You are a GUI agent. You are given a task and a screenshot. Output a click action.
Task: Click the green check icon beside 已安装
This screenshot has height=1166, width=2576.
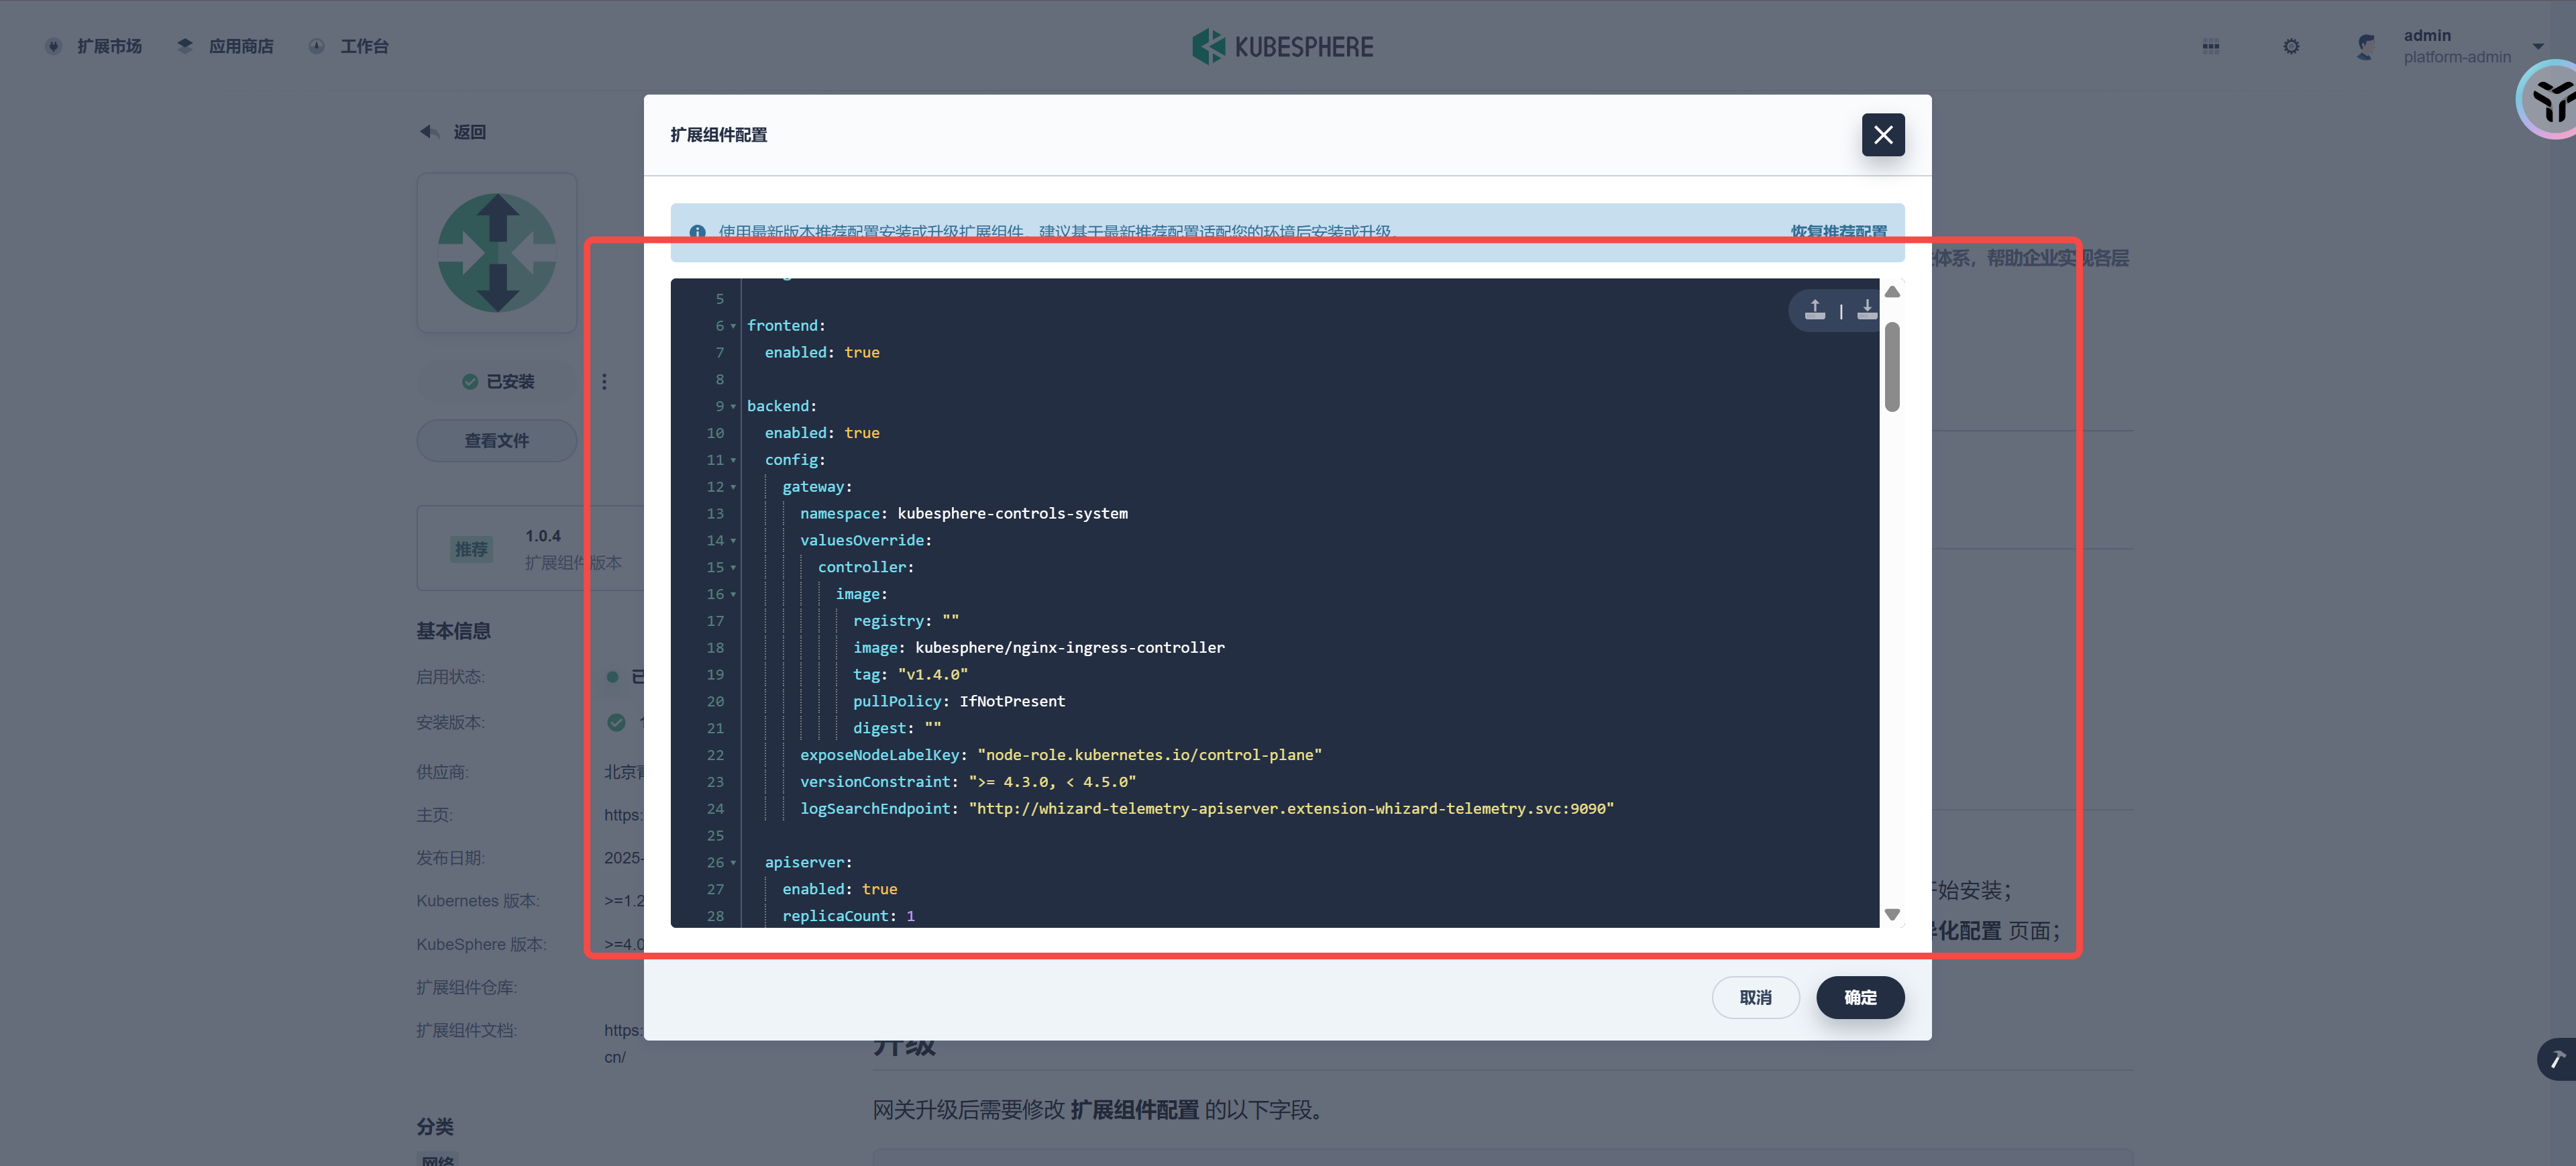coord(469,382)
